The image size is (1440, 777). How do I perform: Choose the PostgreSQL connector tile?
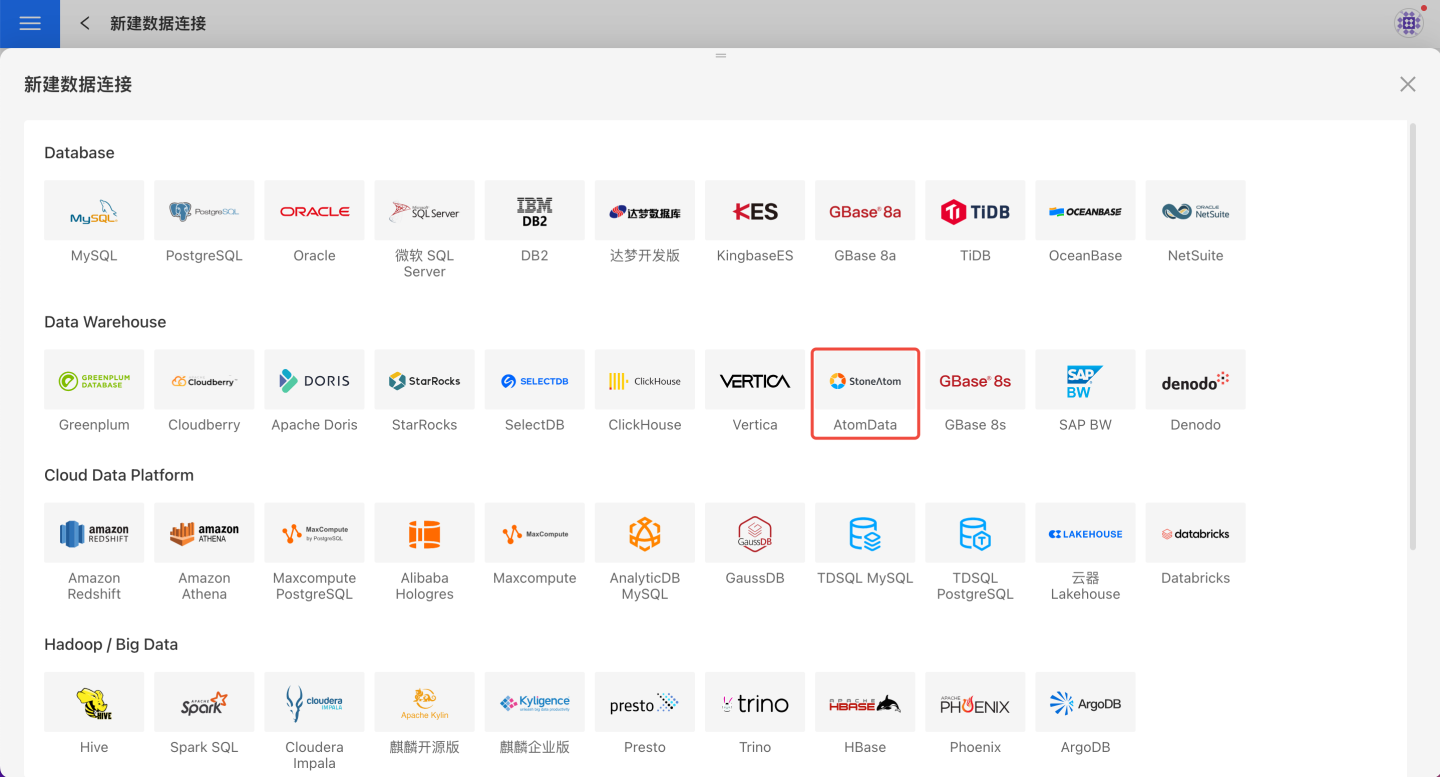click(204, 211)
